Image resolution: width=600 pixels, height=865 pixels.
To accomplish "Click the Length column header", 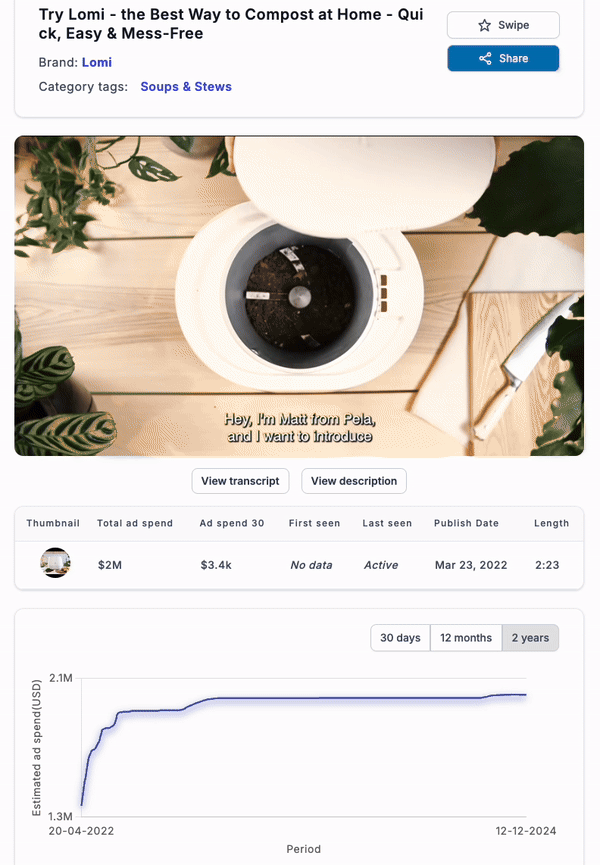I will click(x=551, y=523).
